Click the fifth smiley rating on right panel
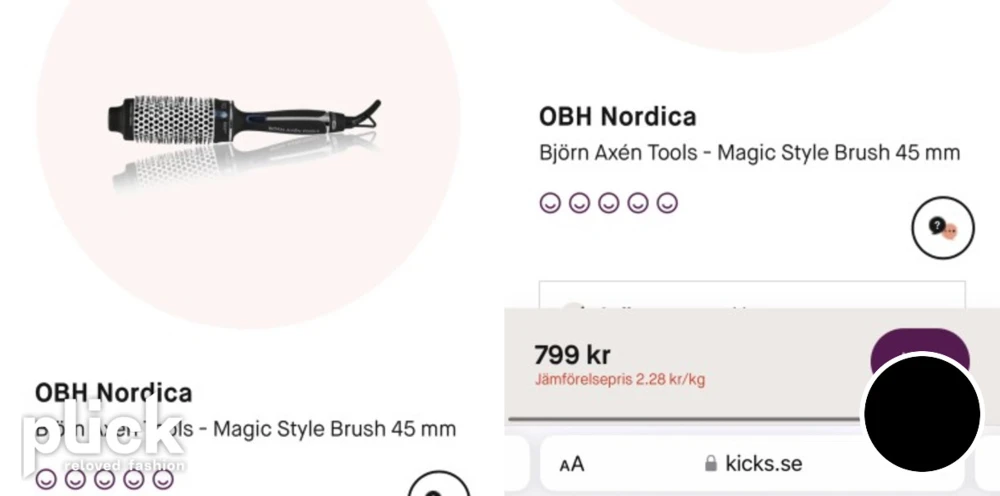 pyautogui.click(x=667, y=203)
